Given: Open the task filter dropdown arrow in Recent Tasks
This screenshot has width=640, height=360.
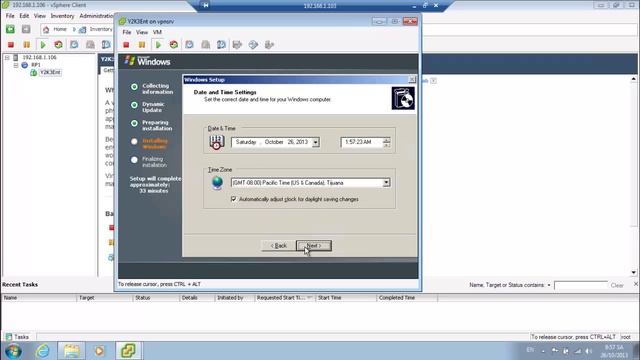Looking at the screenshot, I should pos(549,285).
